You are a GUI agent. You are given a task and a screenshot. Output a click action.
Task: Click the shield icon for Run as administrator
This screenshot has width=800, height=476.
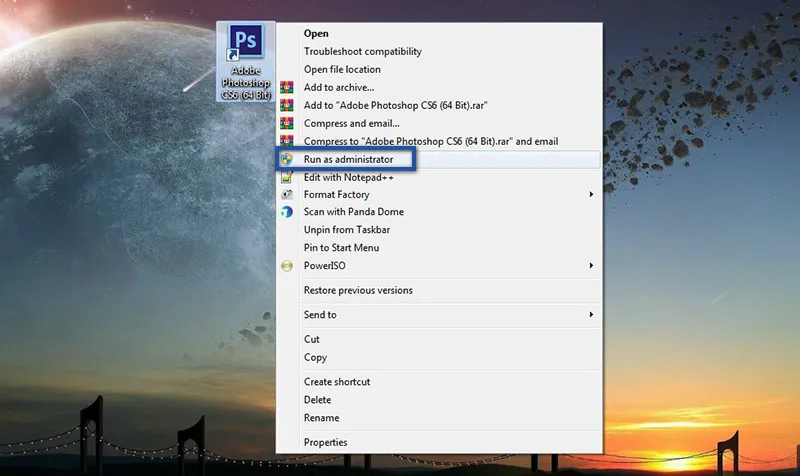tap(286, 159)
